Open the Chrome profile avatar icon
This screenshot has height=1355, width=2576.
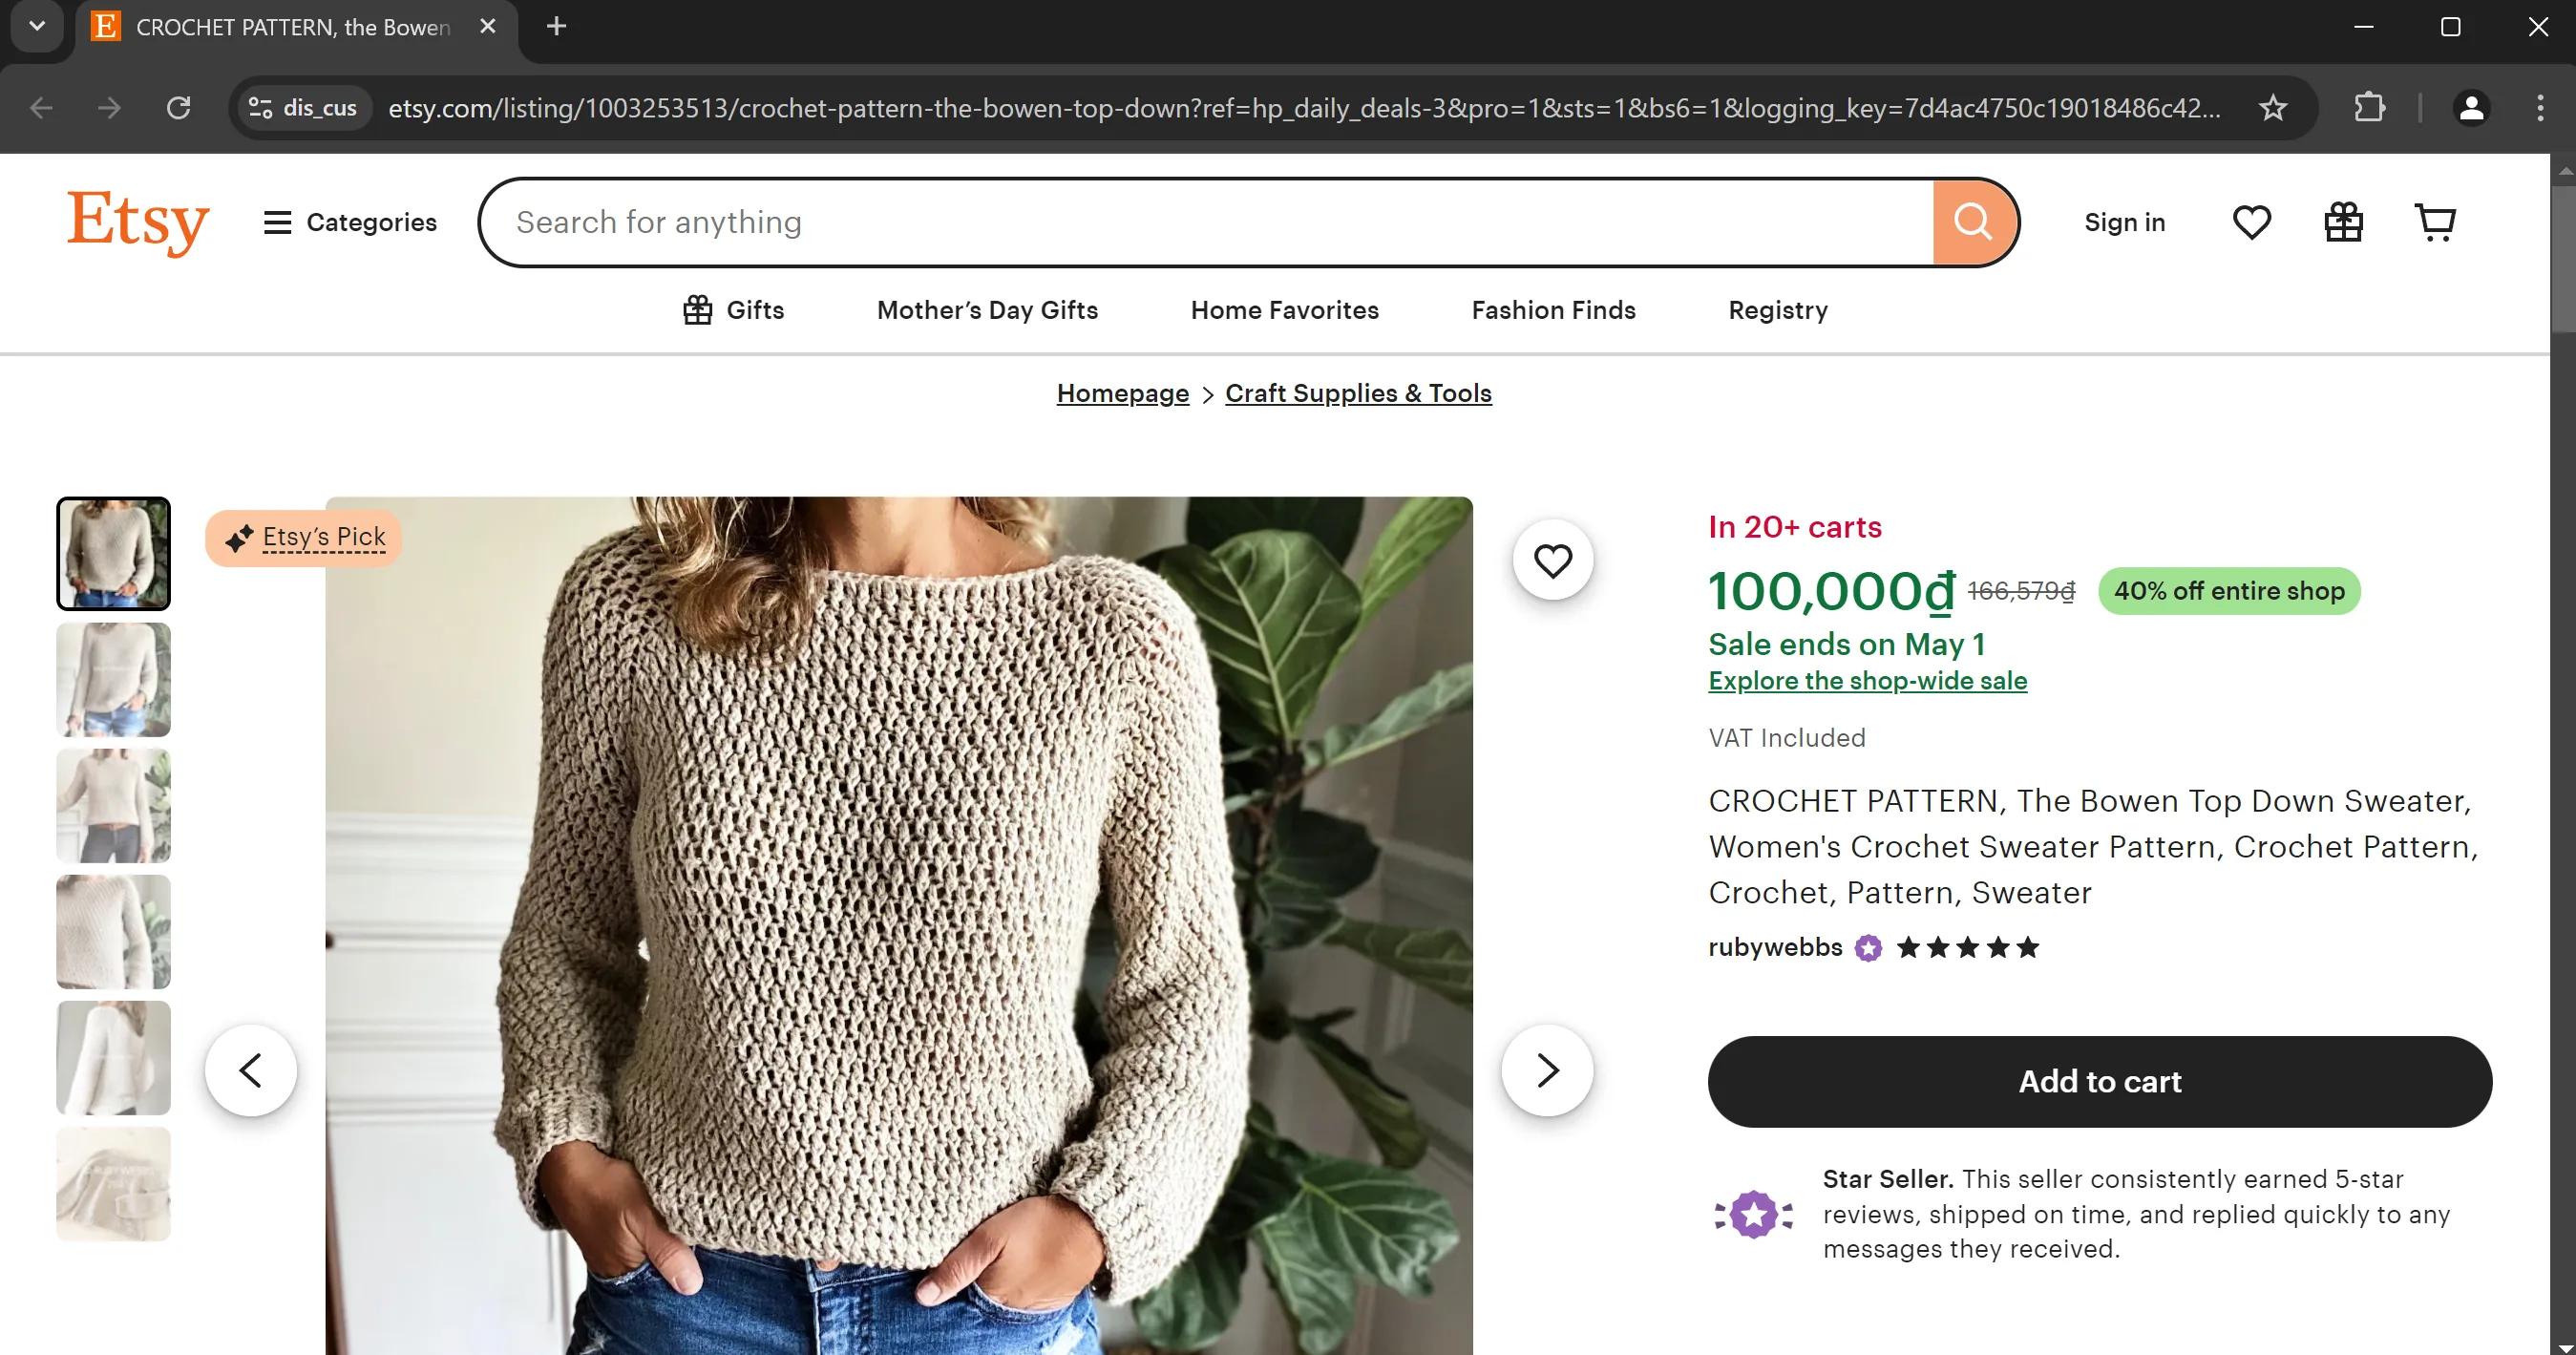point(2471,108)
